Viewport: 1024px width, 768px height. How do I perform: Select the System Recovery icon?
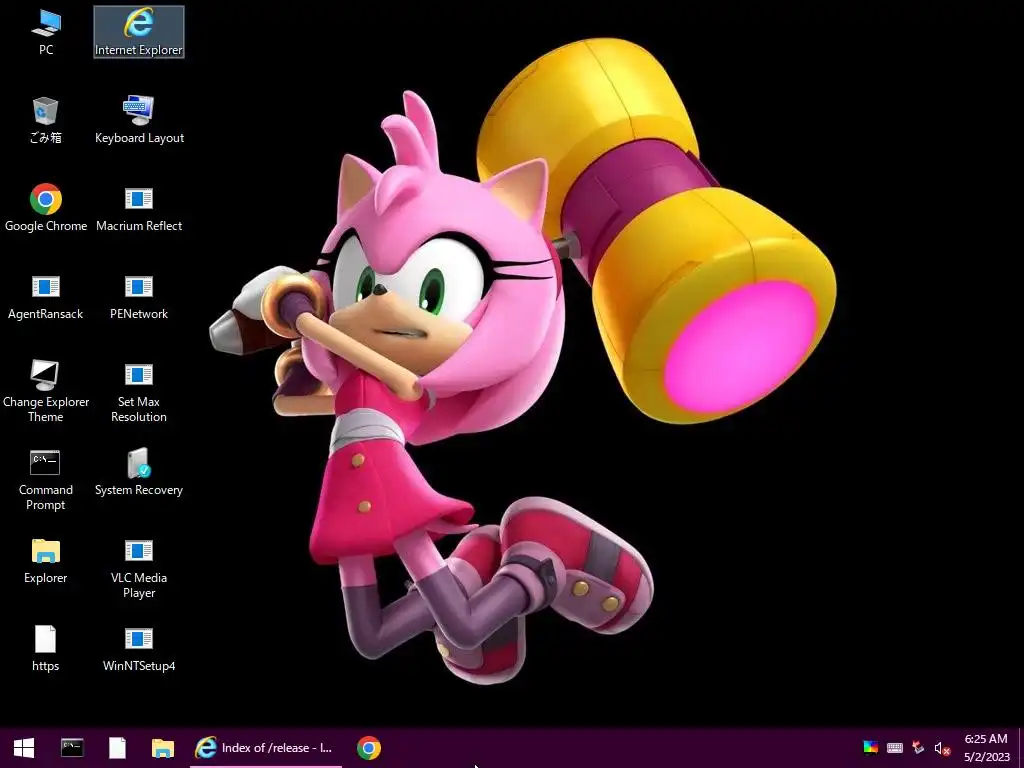(139, 473)
